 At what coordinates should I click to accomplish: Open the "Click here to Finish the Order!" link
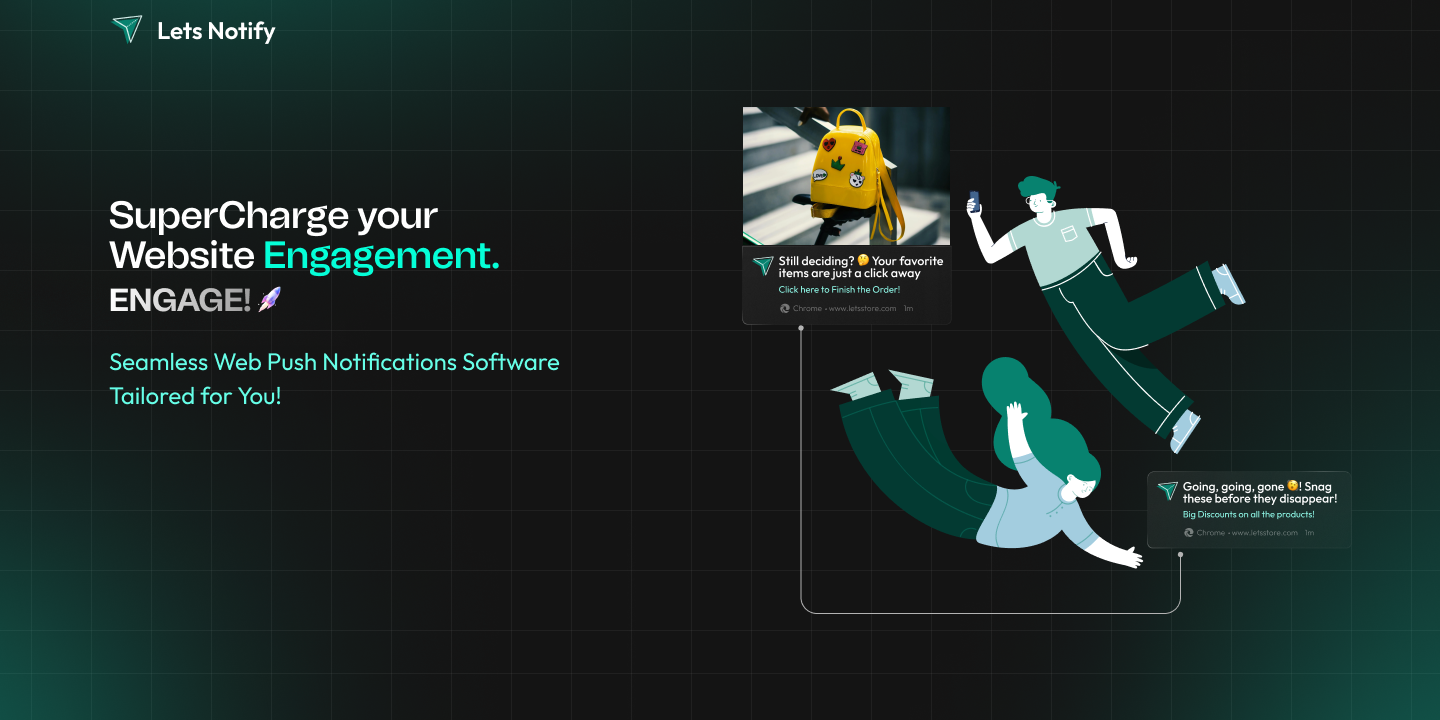[x=839, y=290]
